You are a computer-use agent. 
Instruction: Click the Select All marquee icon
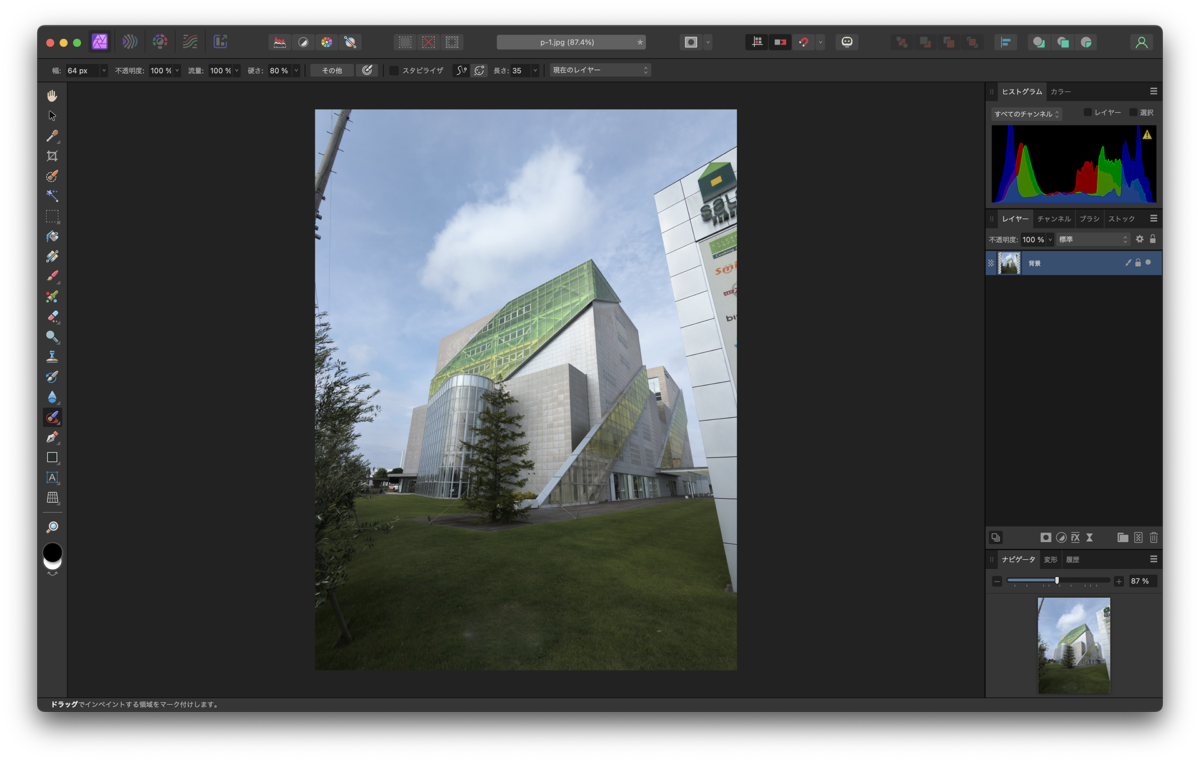[404, 42]
